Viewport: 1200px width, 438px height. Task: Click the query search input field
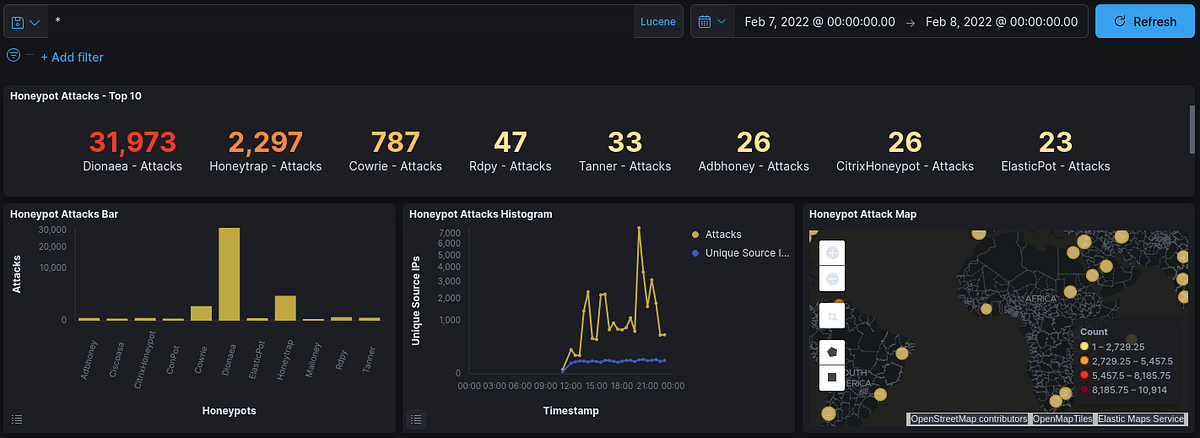pyautogui.click(x=339, y=21)
